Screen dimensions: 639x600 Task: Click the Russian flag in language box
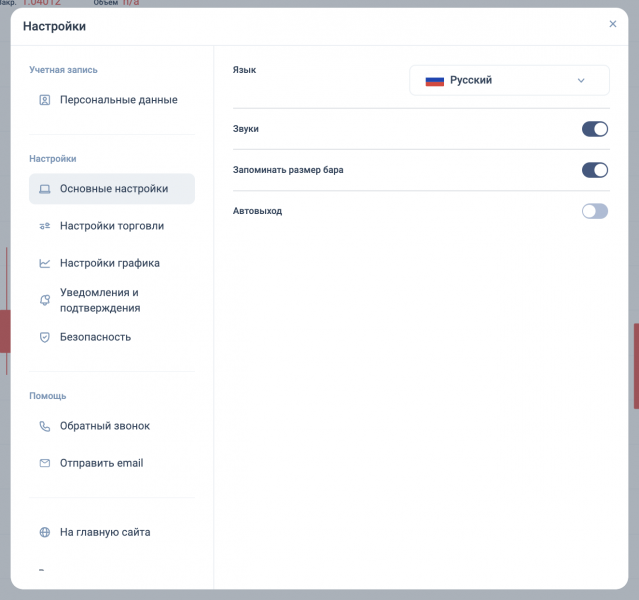coord(434,81)
